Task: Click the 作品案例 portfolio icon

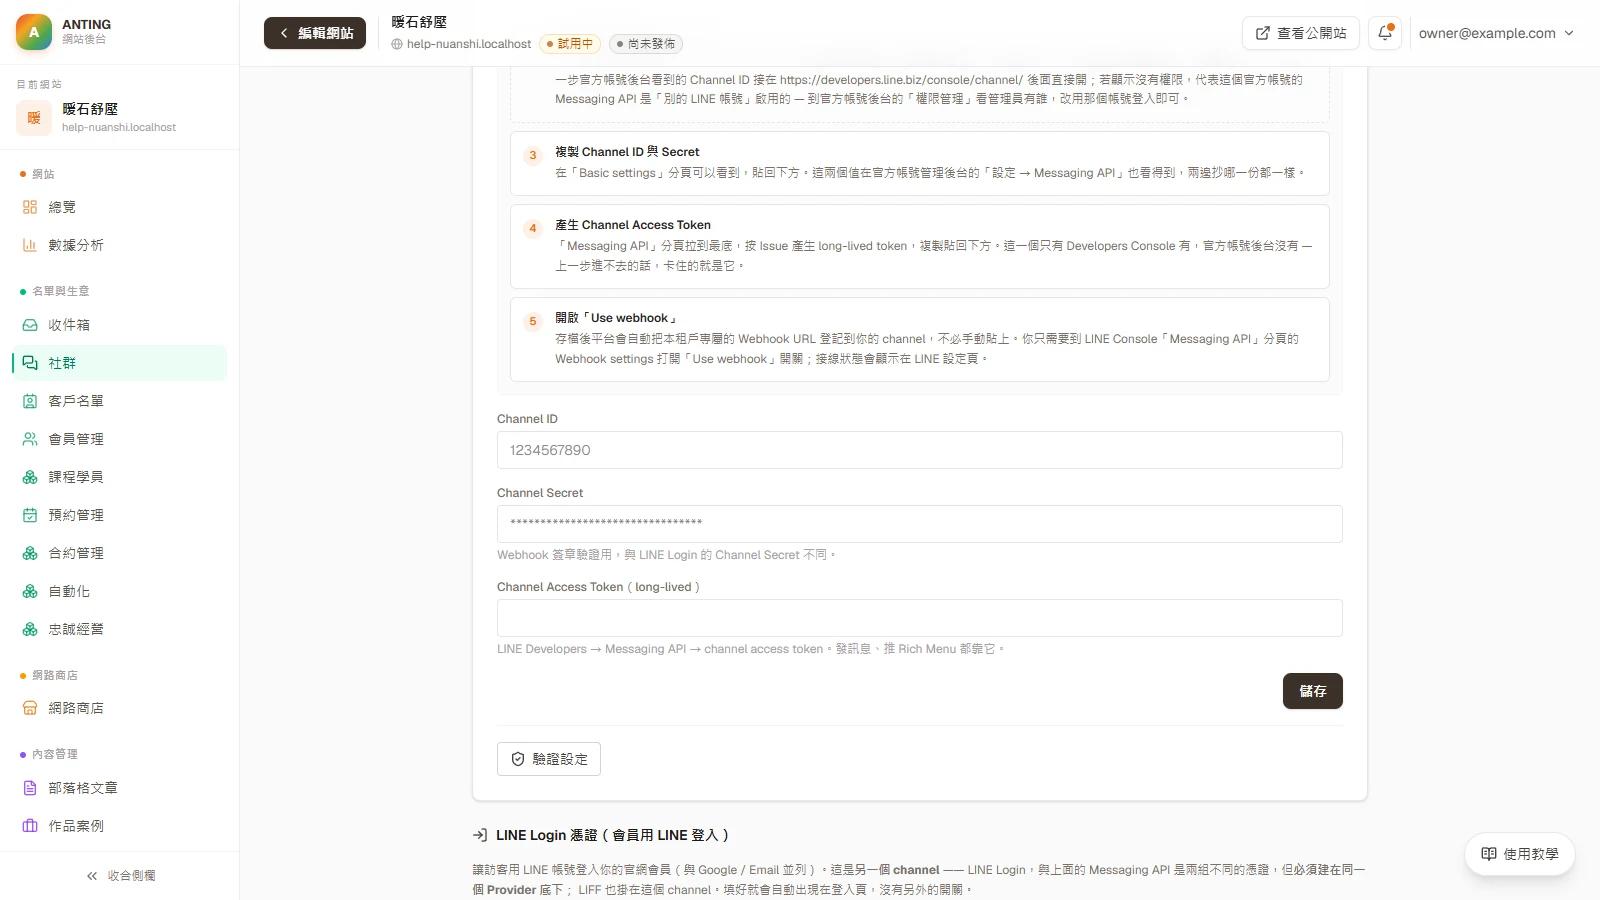Action: coord(30,826)
